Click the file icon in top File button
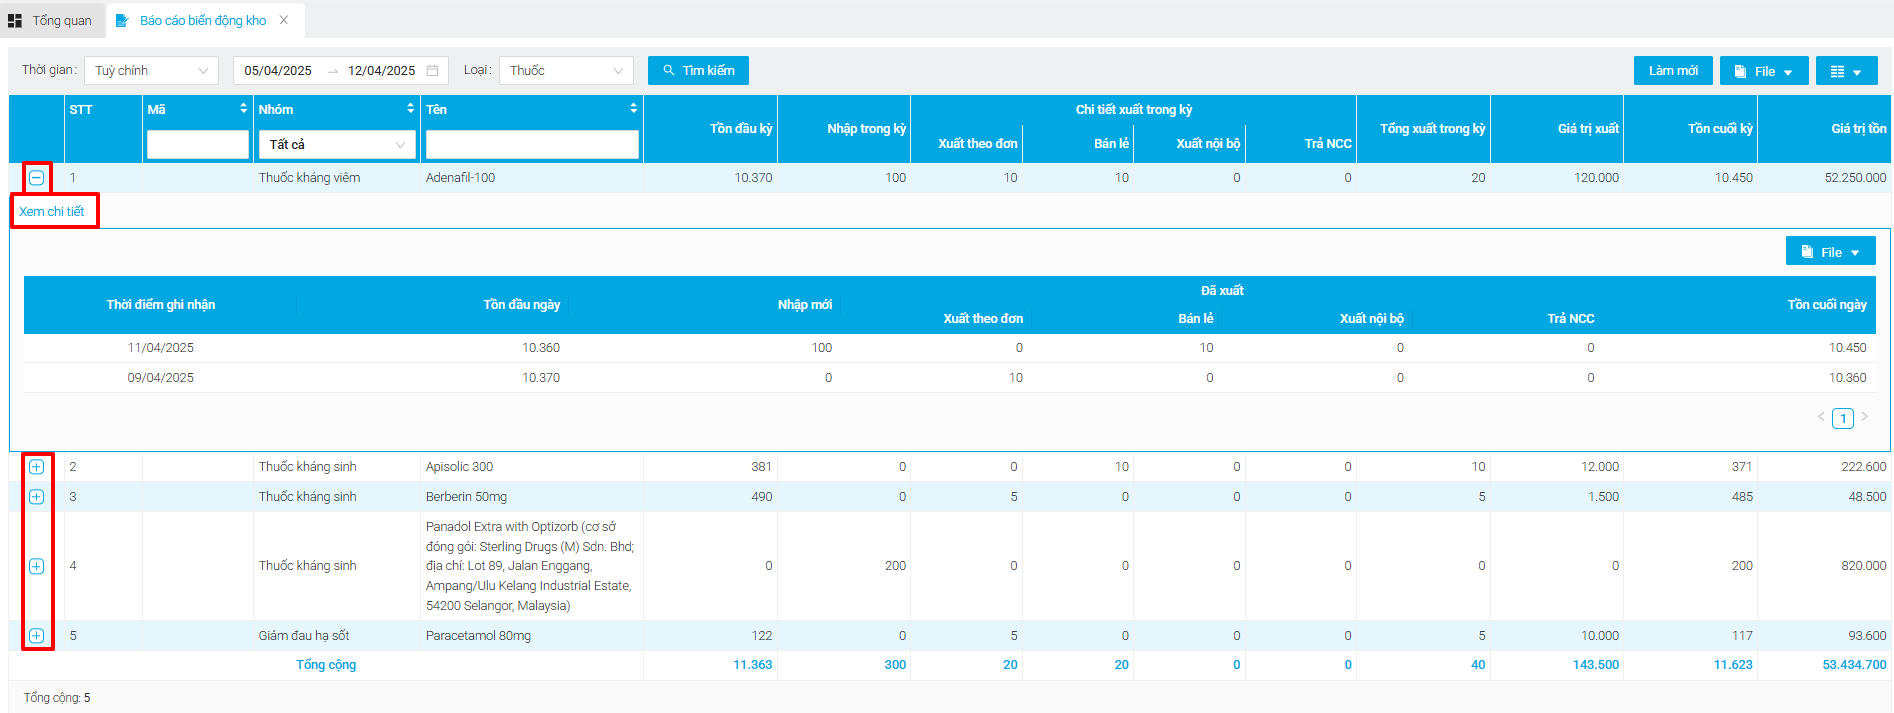The image size is (1894, 713). (1740, 72)
